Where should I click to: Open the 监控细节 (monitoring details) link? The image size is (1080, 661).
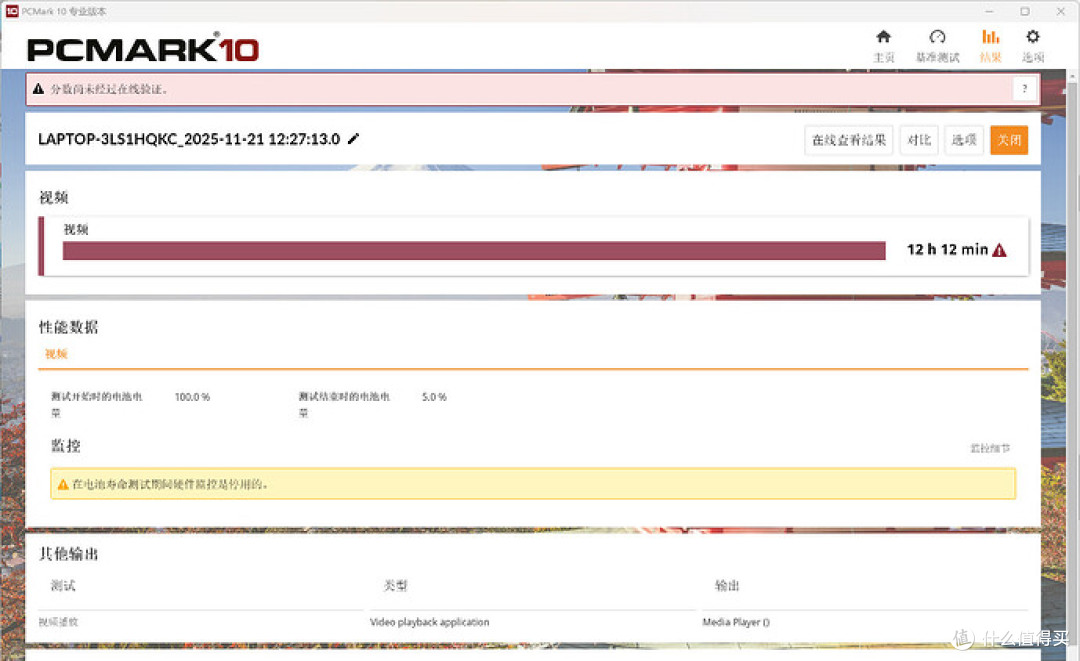[x=990, y=448]
